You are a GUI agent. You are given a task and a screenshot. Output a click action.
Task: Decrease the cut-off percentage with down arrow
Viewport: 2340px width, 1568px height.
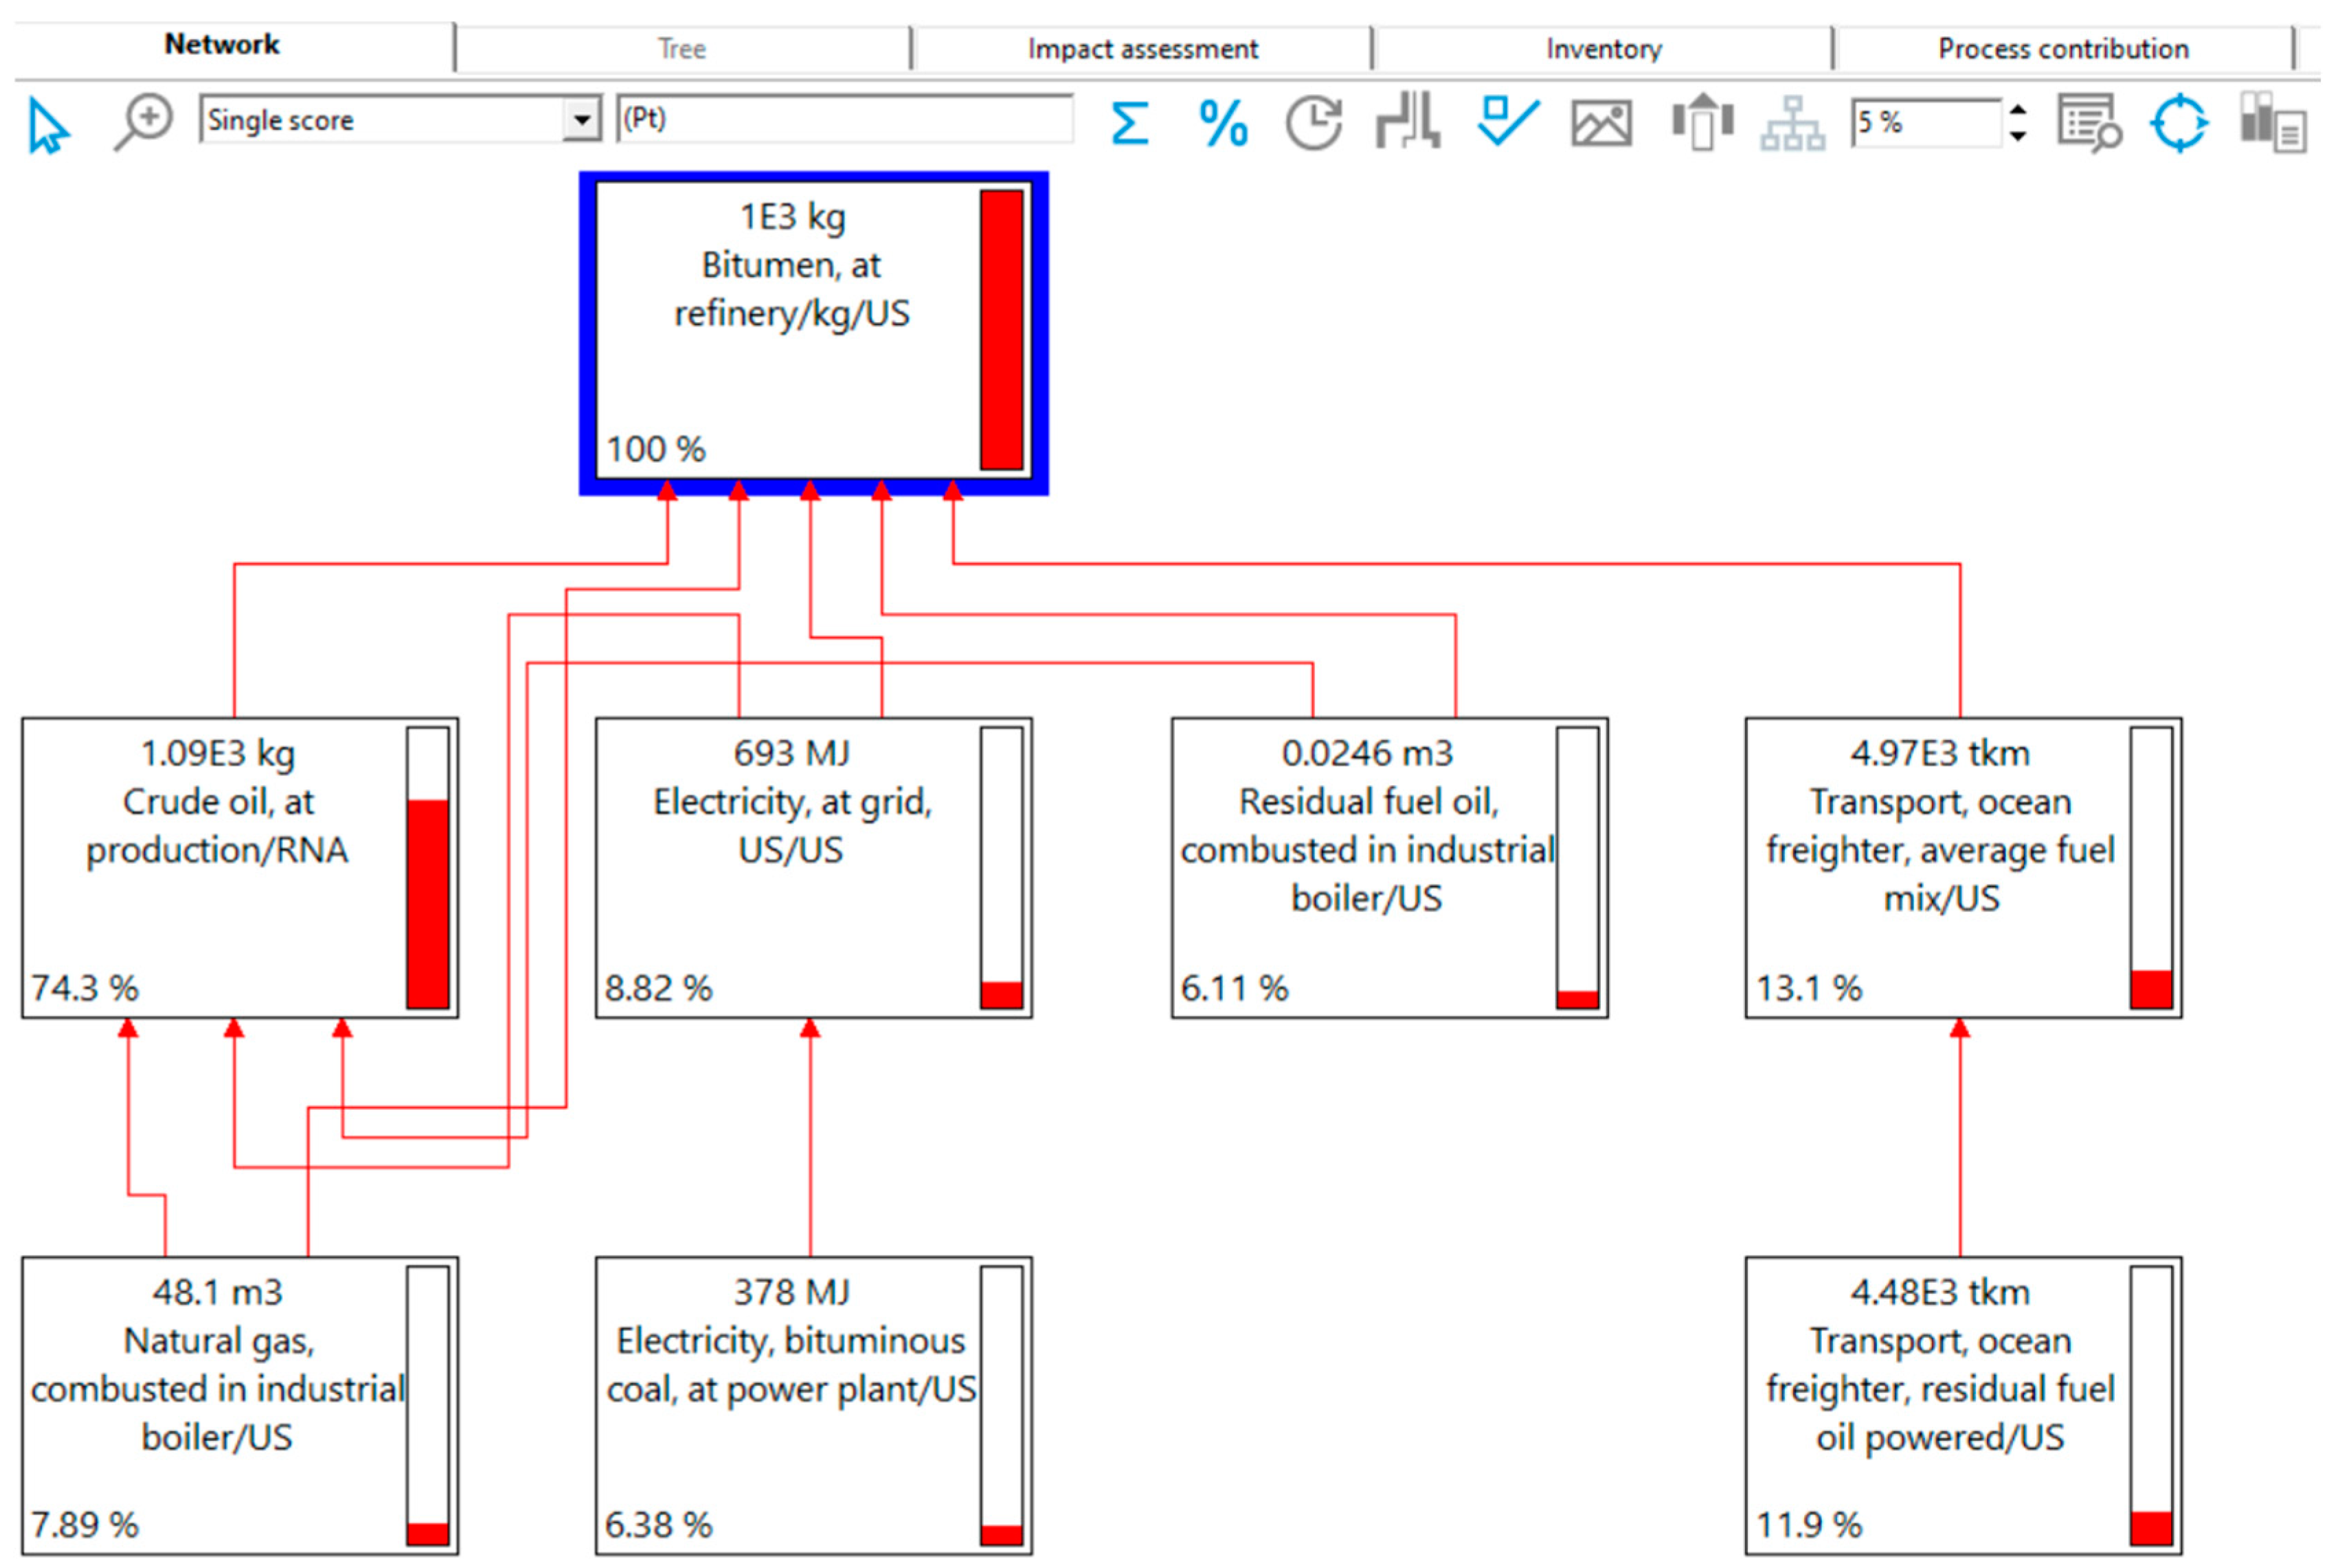click(2017, 136)
